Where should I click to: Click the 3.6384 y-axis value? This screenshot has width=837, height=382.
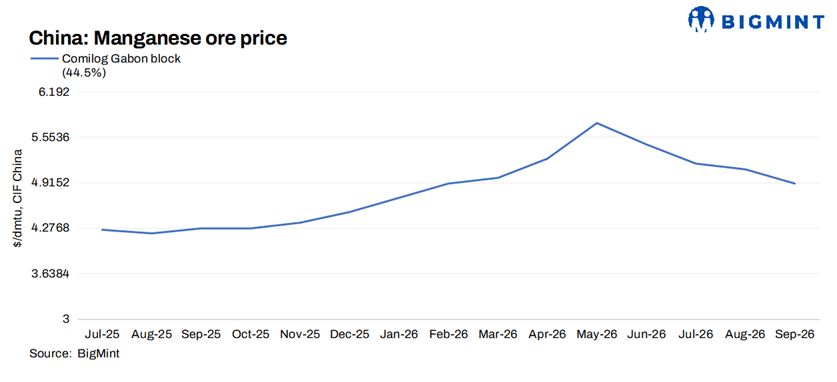tap(51, 274)
